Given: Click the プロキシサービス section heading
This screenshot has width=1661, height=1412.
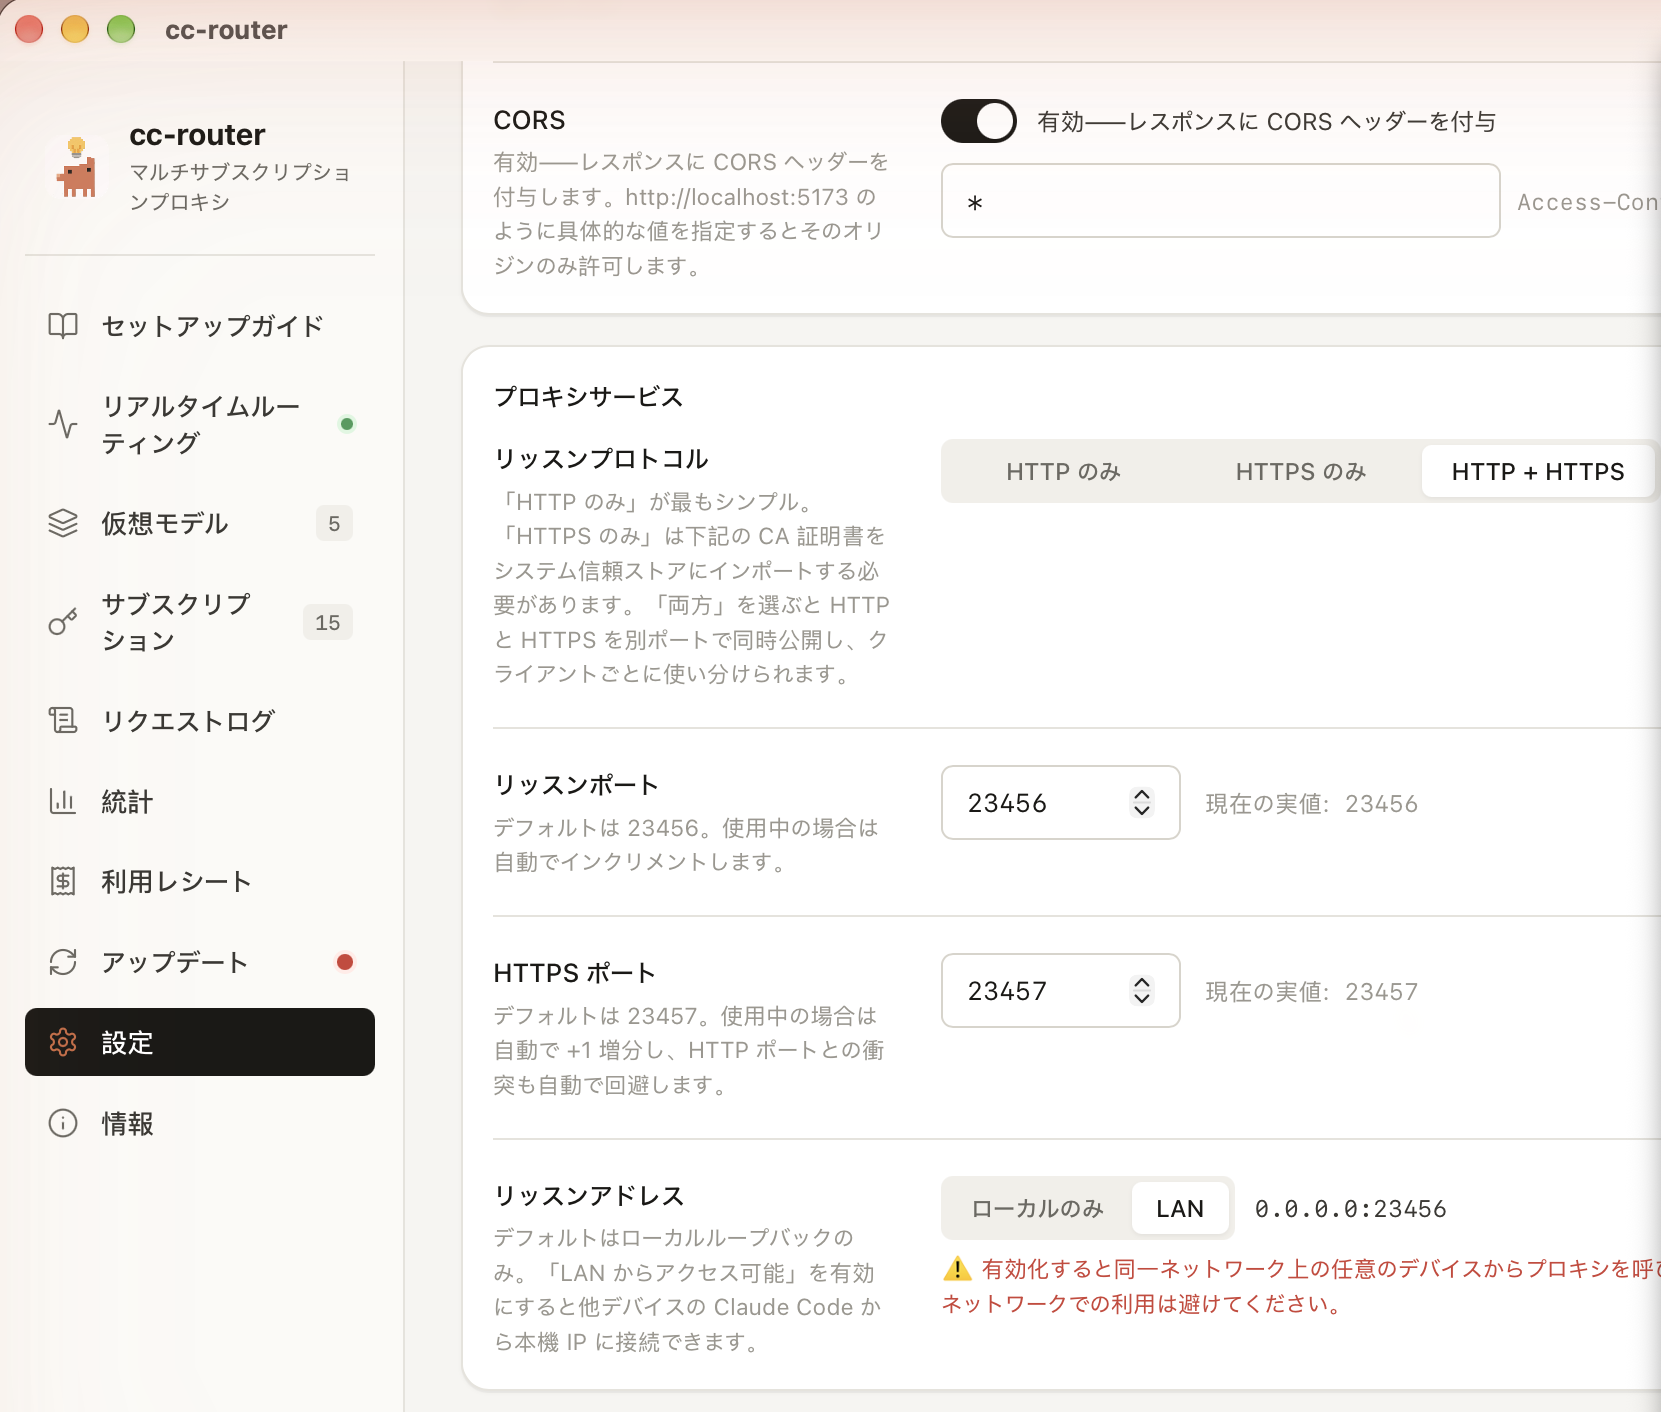Looking at the screenshot, I should coord(588,397).
